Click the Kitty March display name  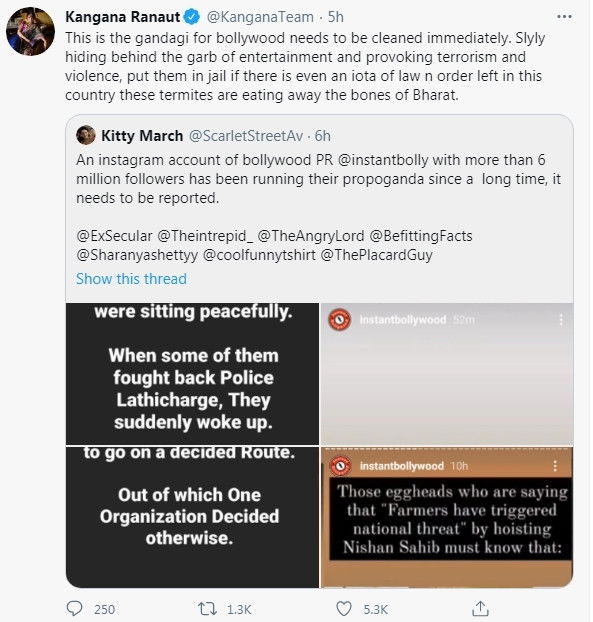coord(142,136)
